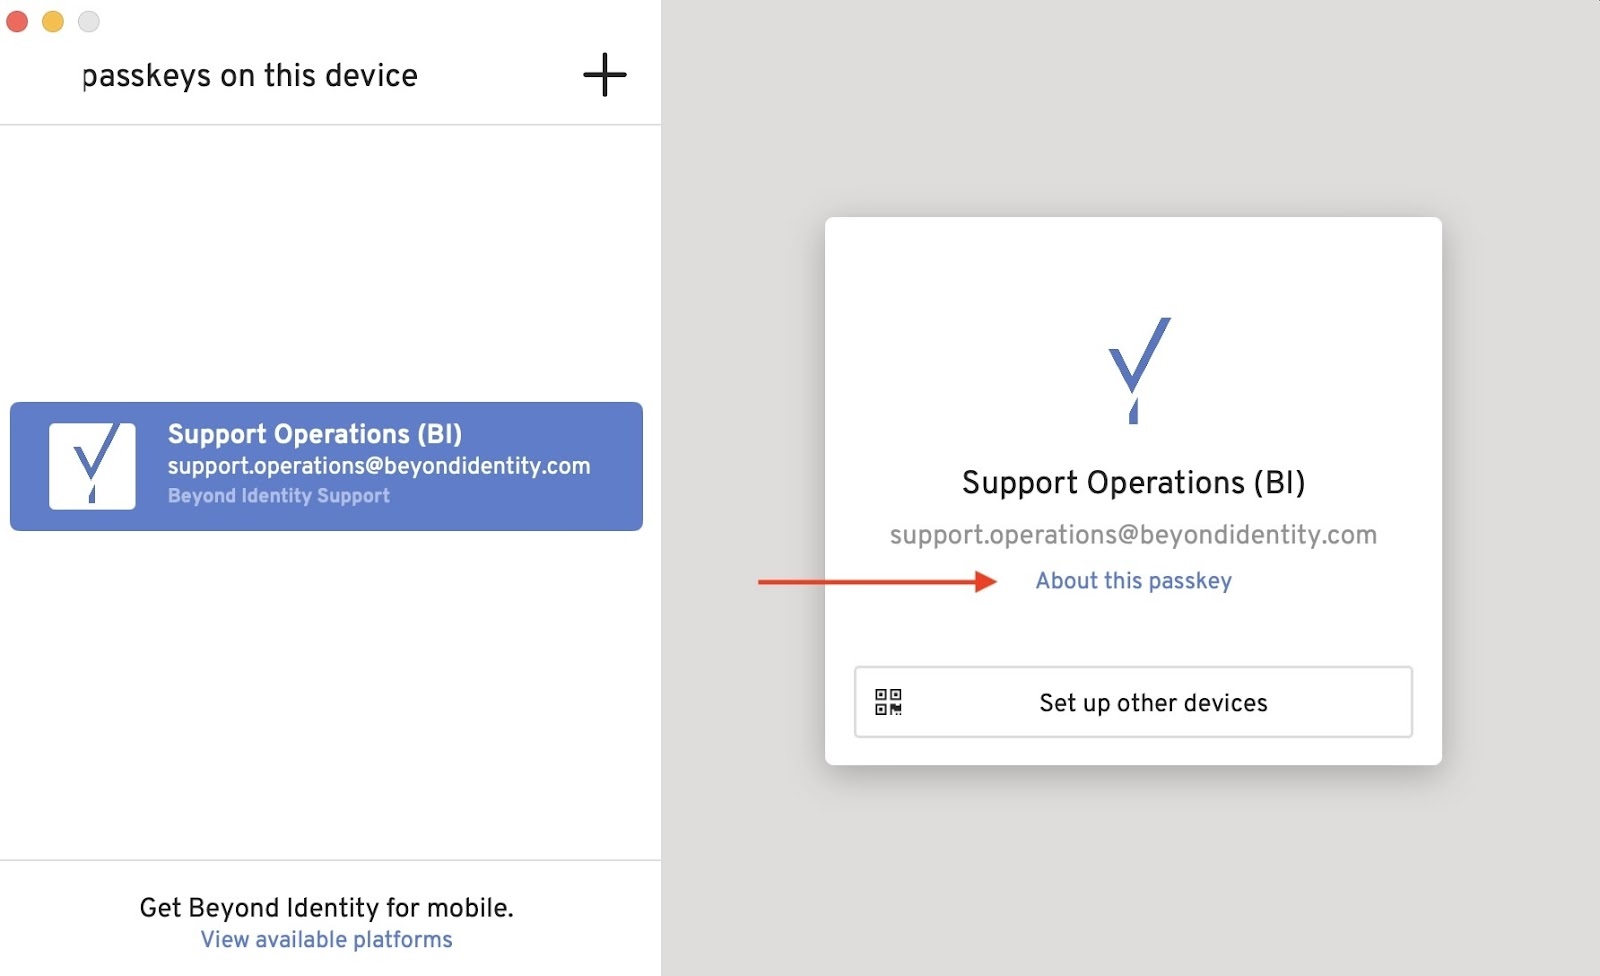Click the Set up other devices button

tap(1152, 703)
